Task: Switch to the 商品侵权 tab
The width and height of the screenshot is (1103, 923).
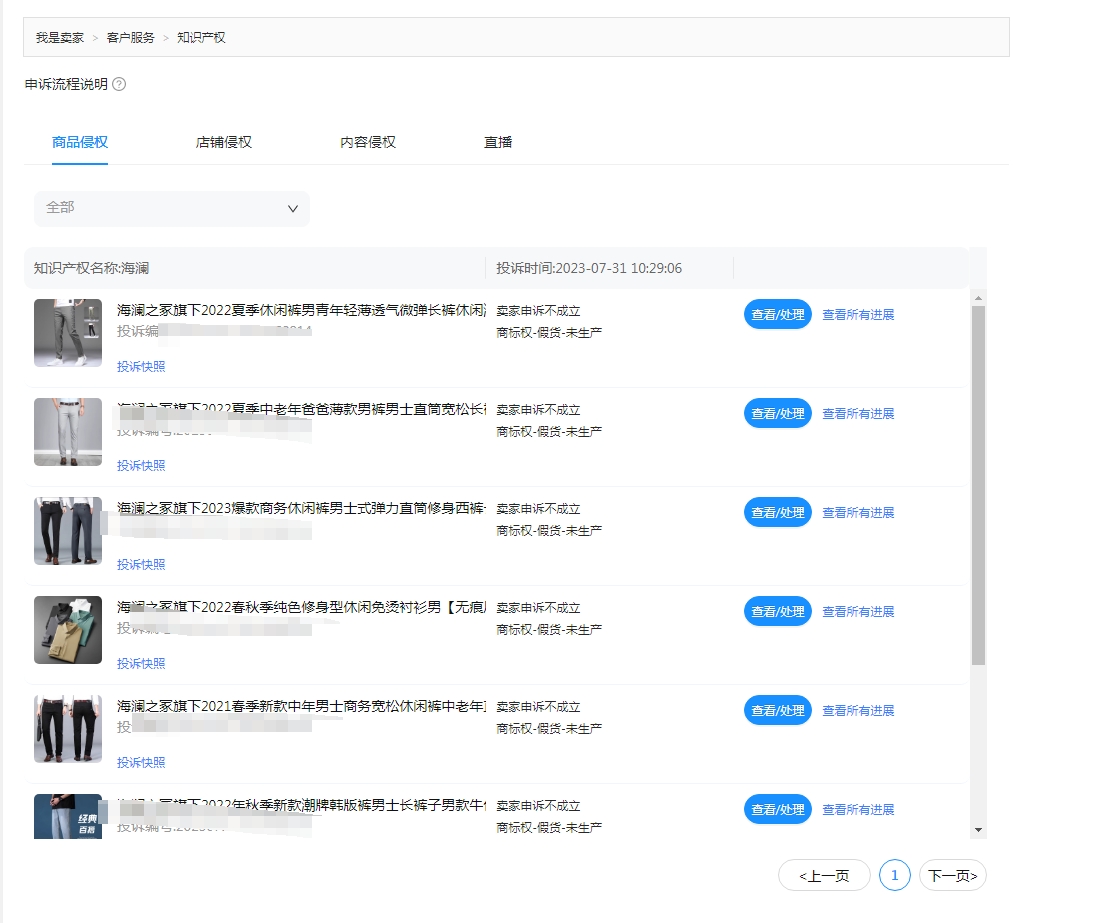Action: pyautogui.click(x=80, y=142)
